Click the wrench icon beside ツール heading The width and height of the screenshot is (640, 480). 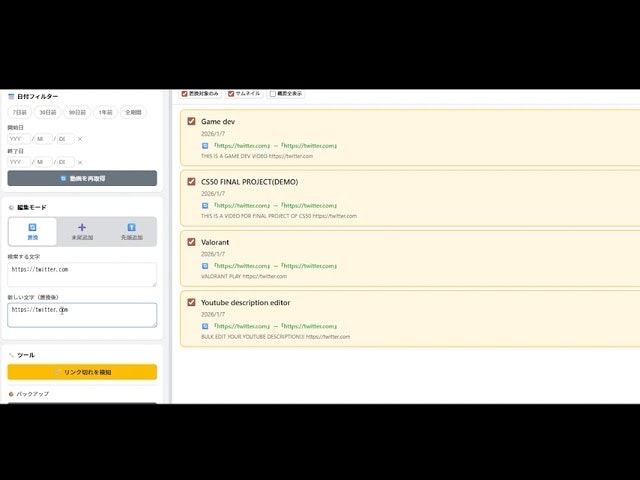[x=11, y=355]
